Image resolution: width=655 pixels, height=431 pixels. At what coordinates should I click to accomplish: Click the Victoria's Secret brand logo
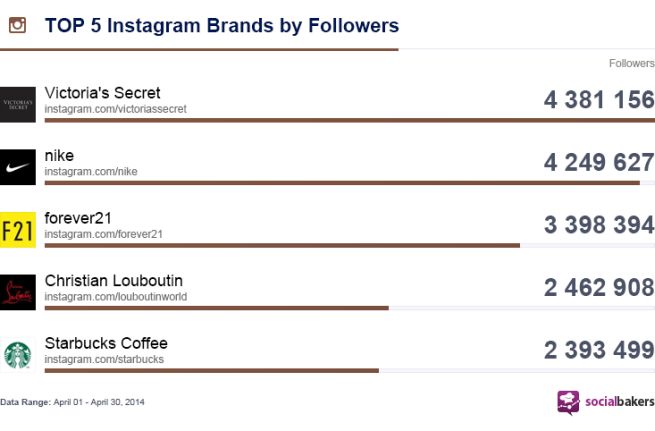tap(18, 104)
